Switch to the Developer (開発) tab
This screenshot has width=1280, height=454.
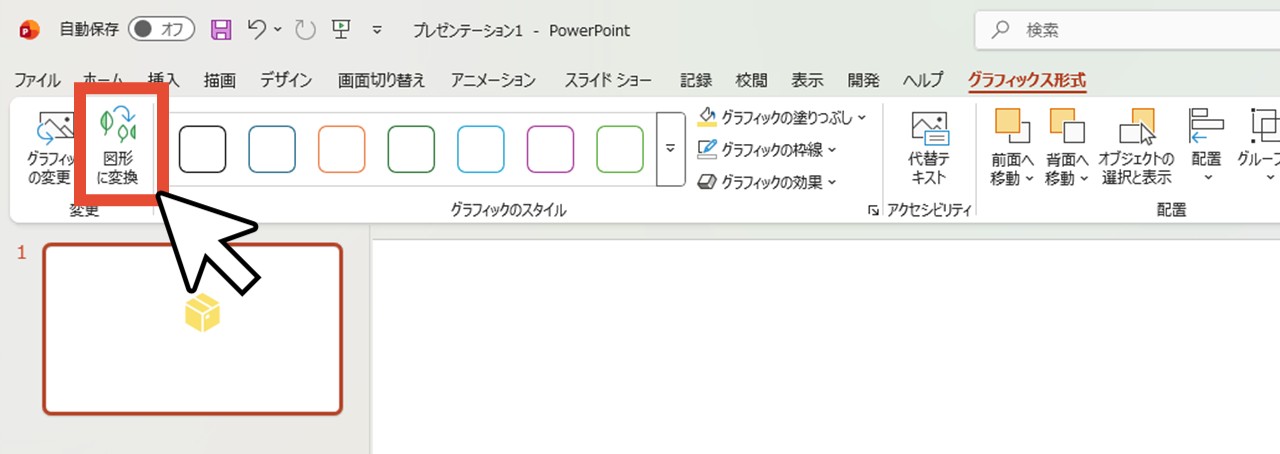(863, 80)
